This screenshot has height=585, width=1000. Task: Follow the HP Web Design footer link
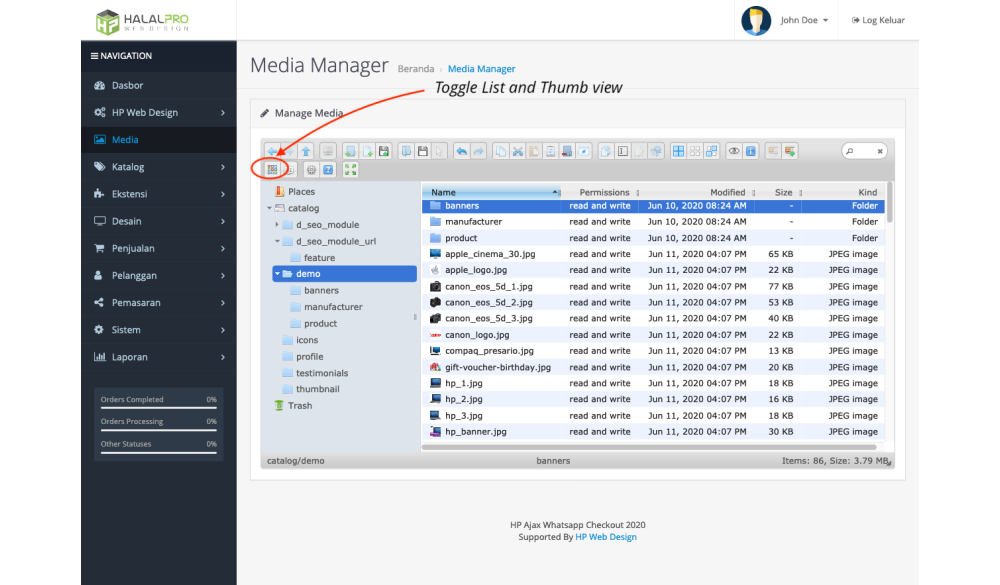(605, 537)
